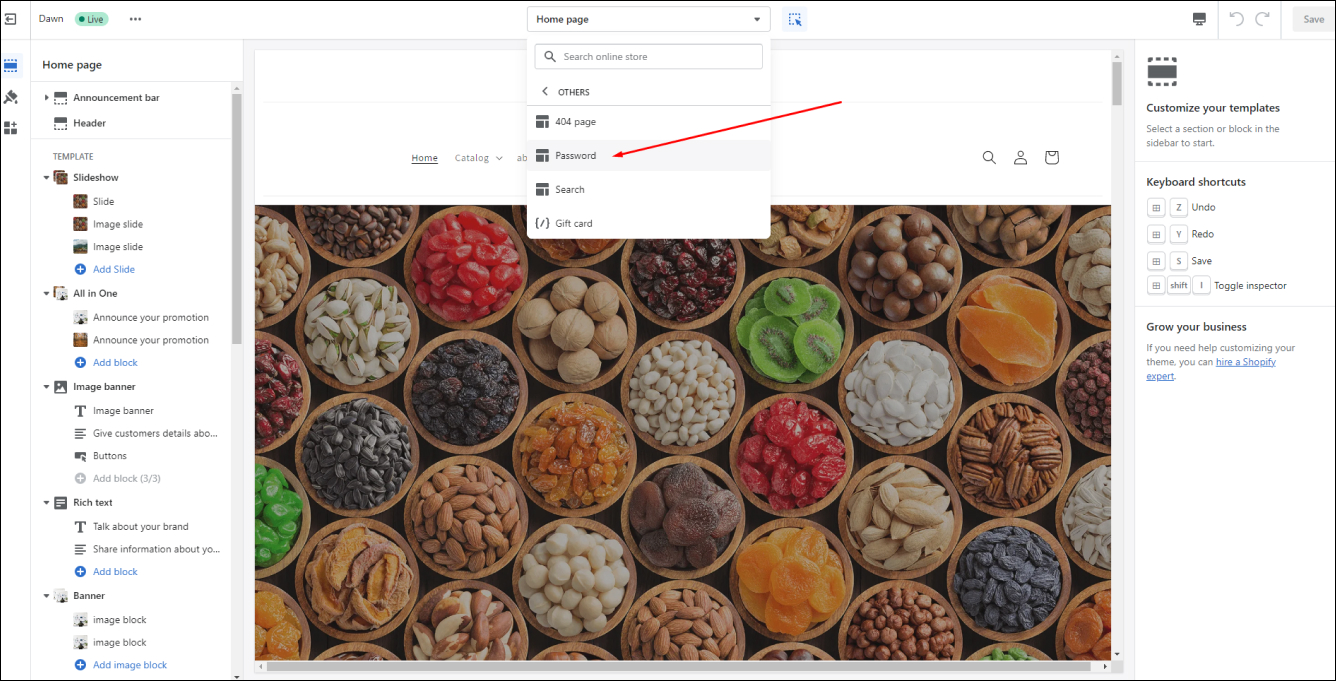
Task: Open the Home page template dropdown
Action: (648, 19)
